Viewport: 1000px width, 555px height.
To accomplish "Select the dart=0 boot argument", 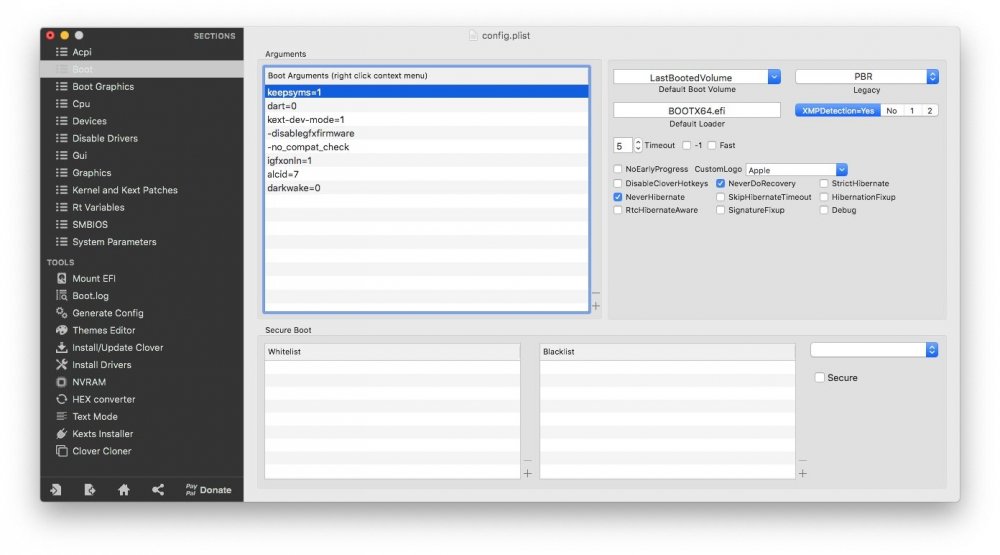I will [426, 106].
